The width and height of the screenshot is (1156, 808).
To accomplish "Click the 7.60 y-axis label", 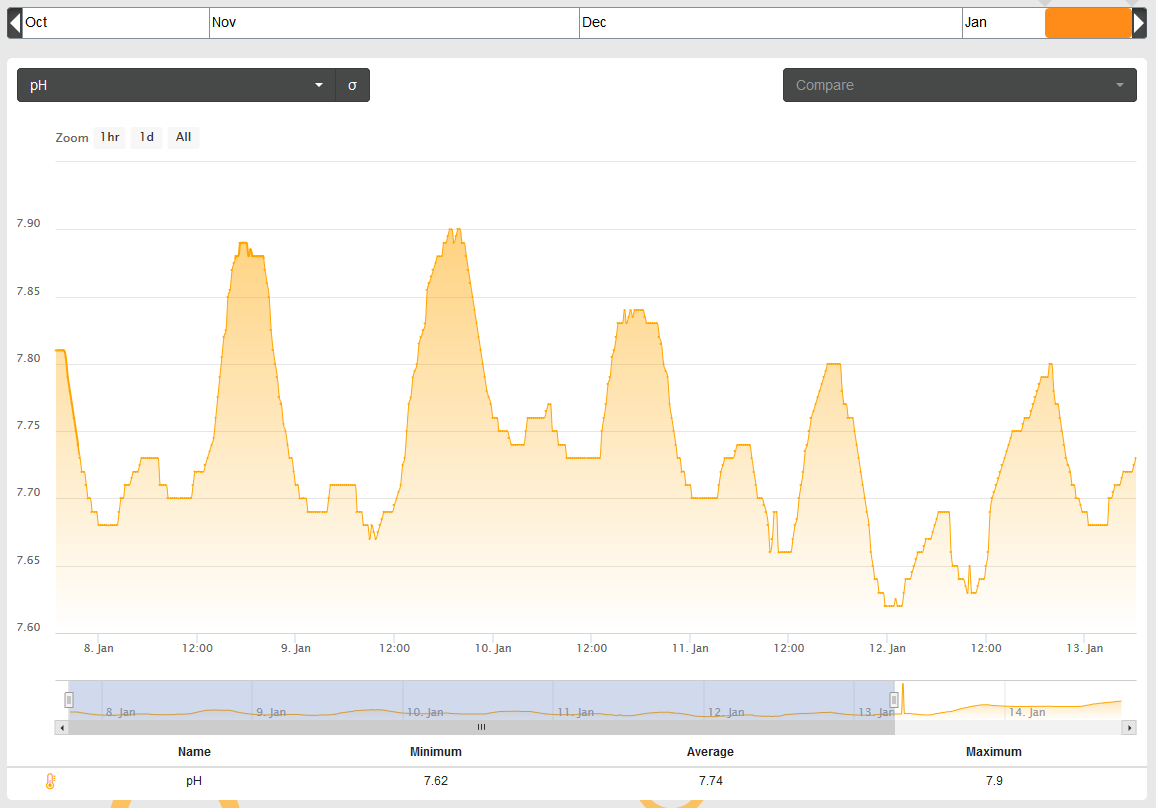I will click(29, 627).
